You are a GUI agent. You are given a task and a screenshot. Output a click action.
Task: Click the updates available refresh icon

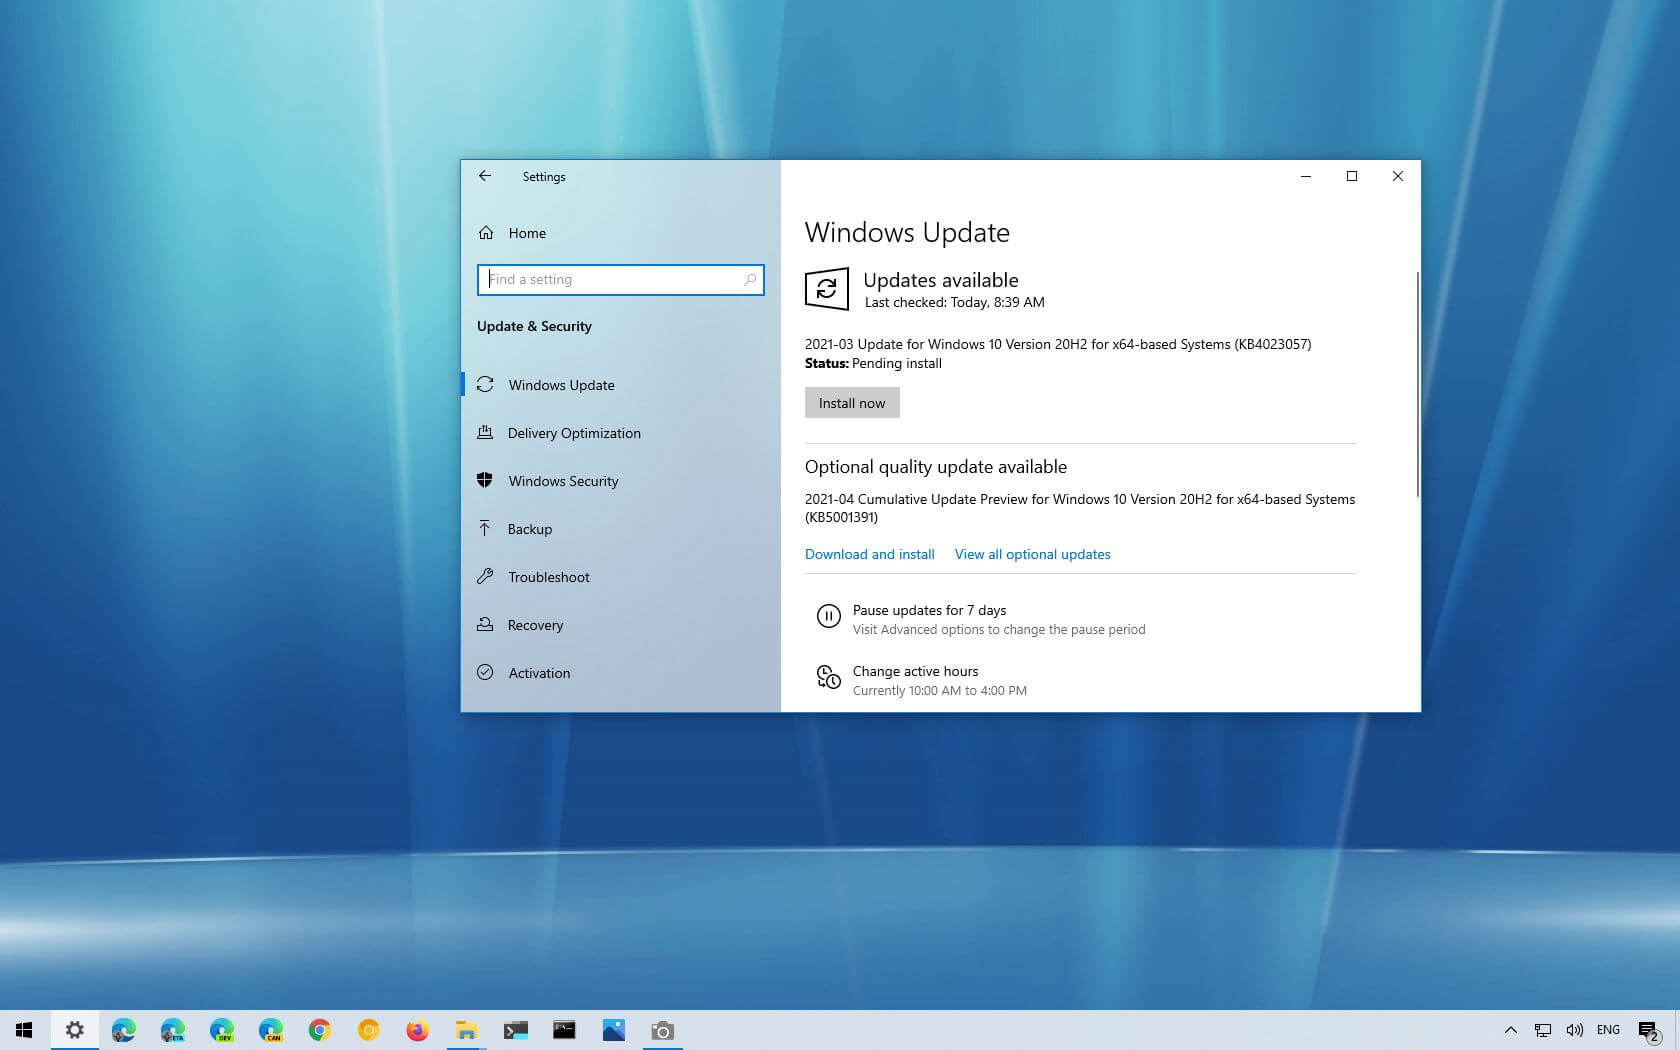pyautogui.click(x=827, y=289)
